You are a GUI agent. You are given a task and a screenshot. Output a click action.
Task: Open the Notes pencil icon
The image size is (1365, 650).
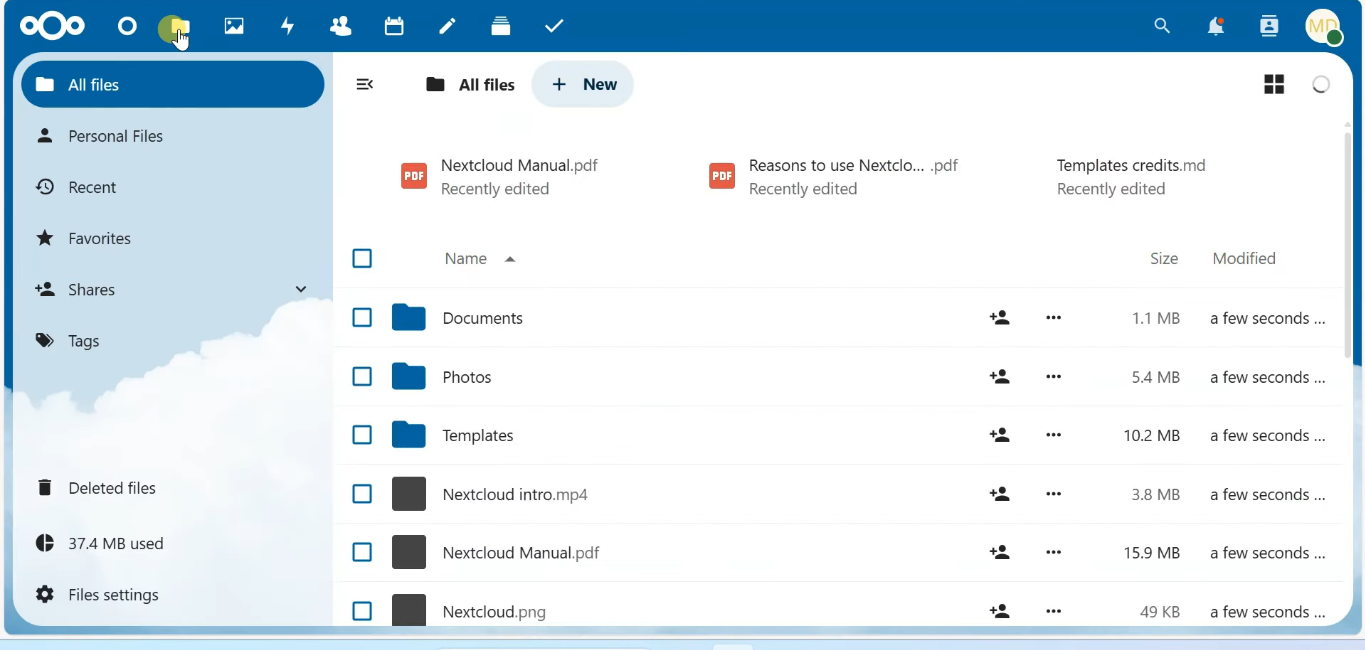(x=448, y=26)
